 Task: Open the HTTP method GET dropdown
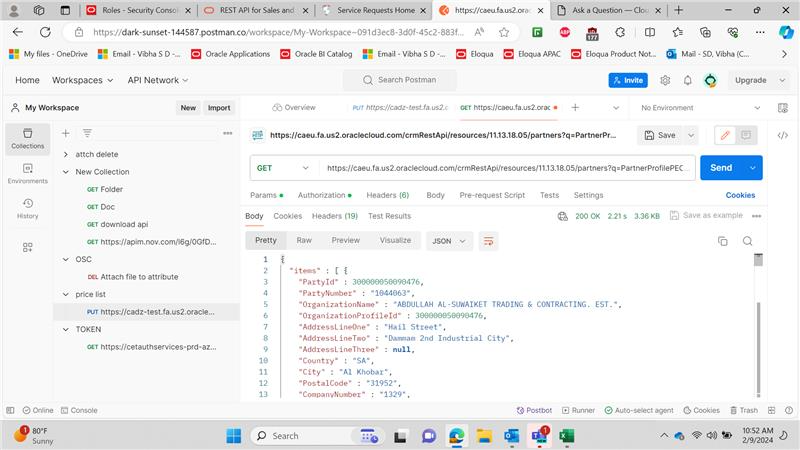click(x=283, y=168)
